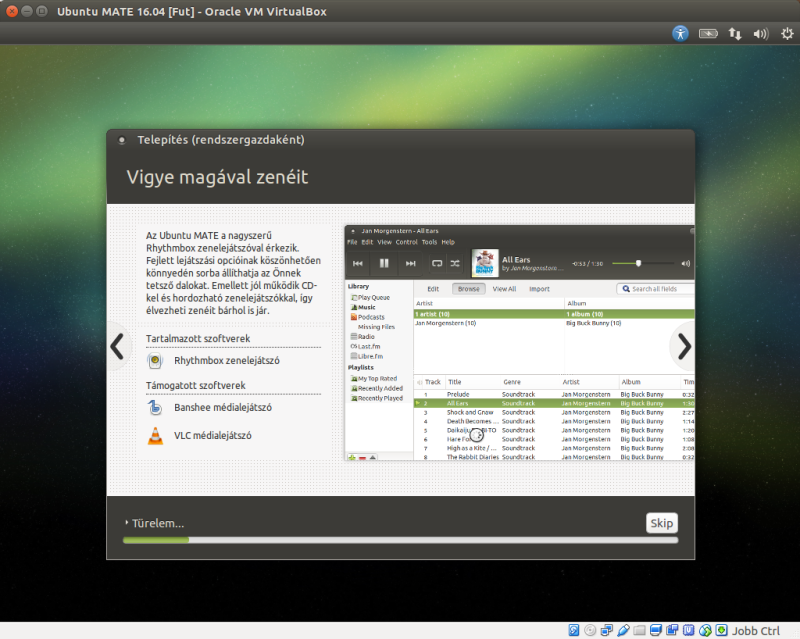Click the Rhythmbox volume speaker icon
The height and width of the screenshot is (639, 800).
tap(686, 263)
